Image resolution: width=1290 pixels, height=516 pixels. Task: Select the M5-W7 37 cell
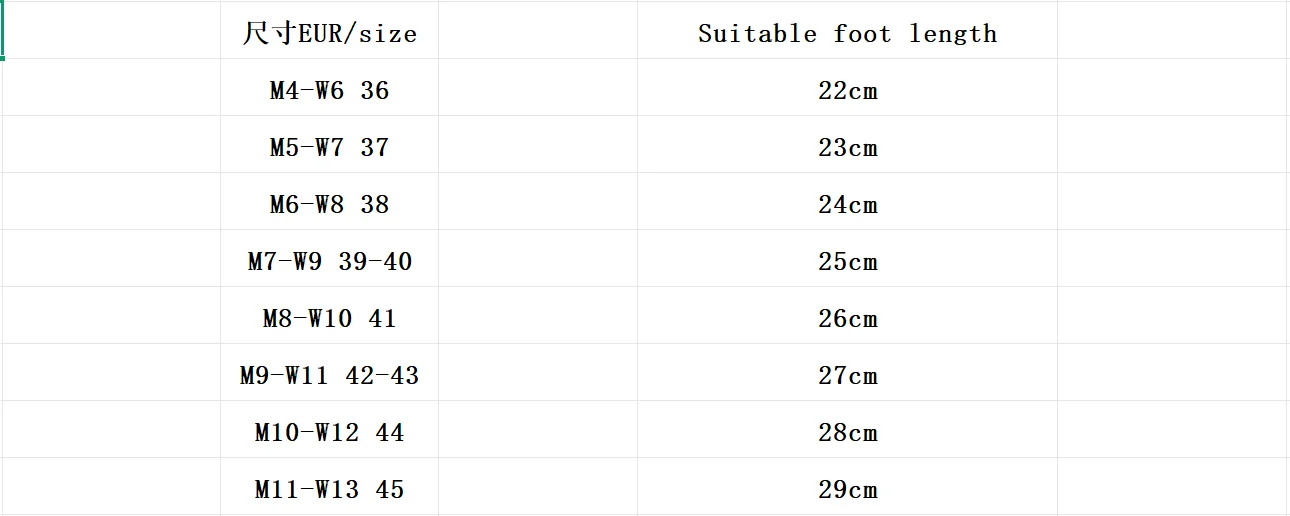pos(329,148)
